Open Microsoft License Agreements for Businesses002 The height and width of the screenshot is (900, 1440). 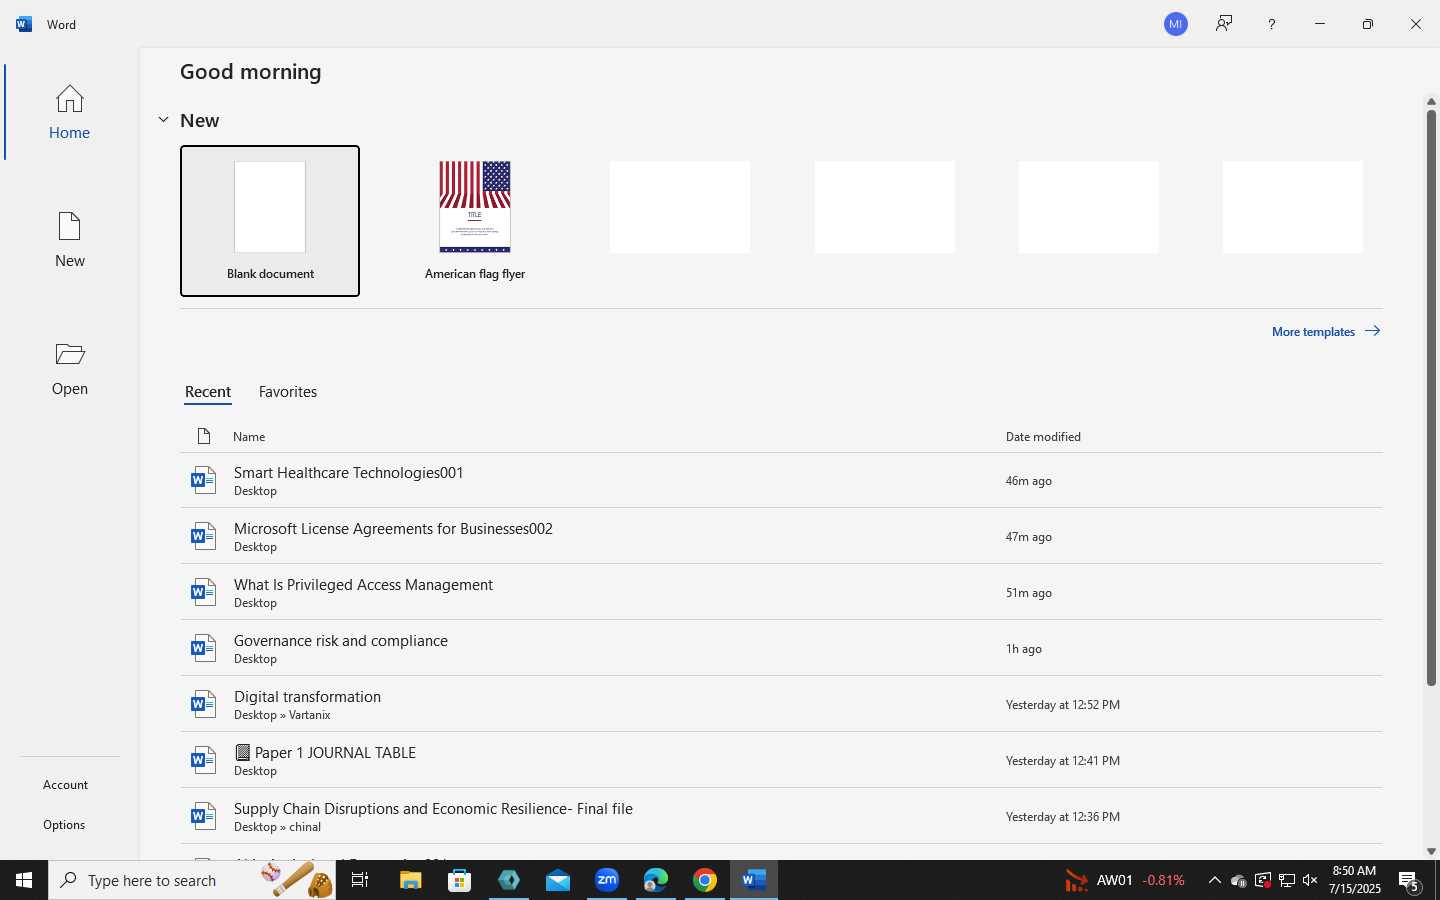tap(781, 536)
